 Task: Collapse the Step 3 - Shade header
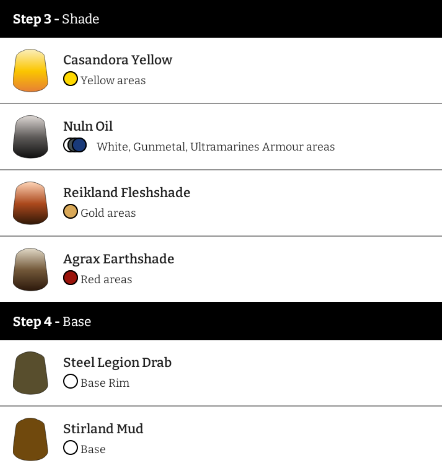pos(221,19)
